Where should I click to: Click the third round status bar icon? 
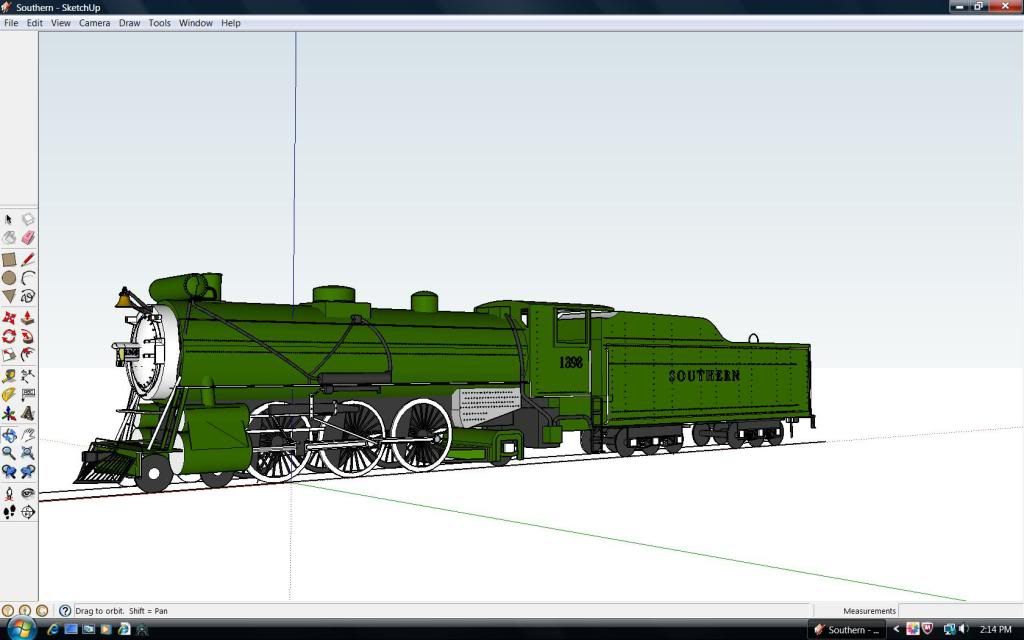click(x=42, y=611)
